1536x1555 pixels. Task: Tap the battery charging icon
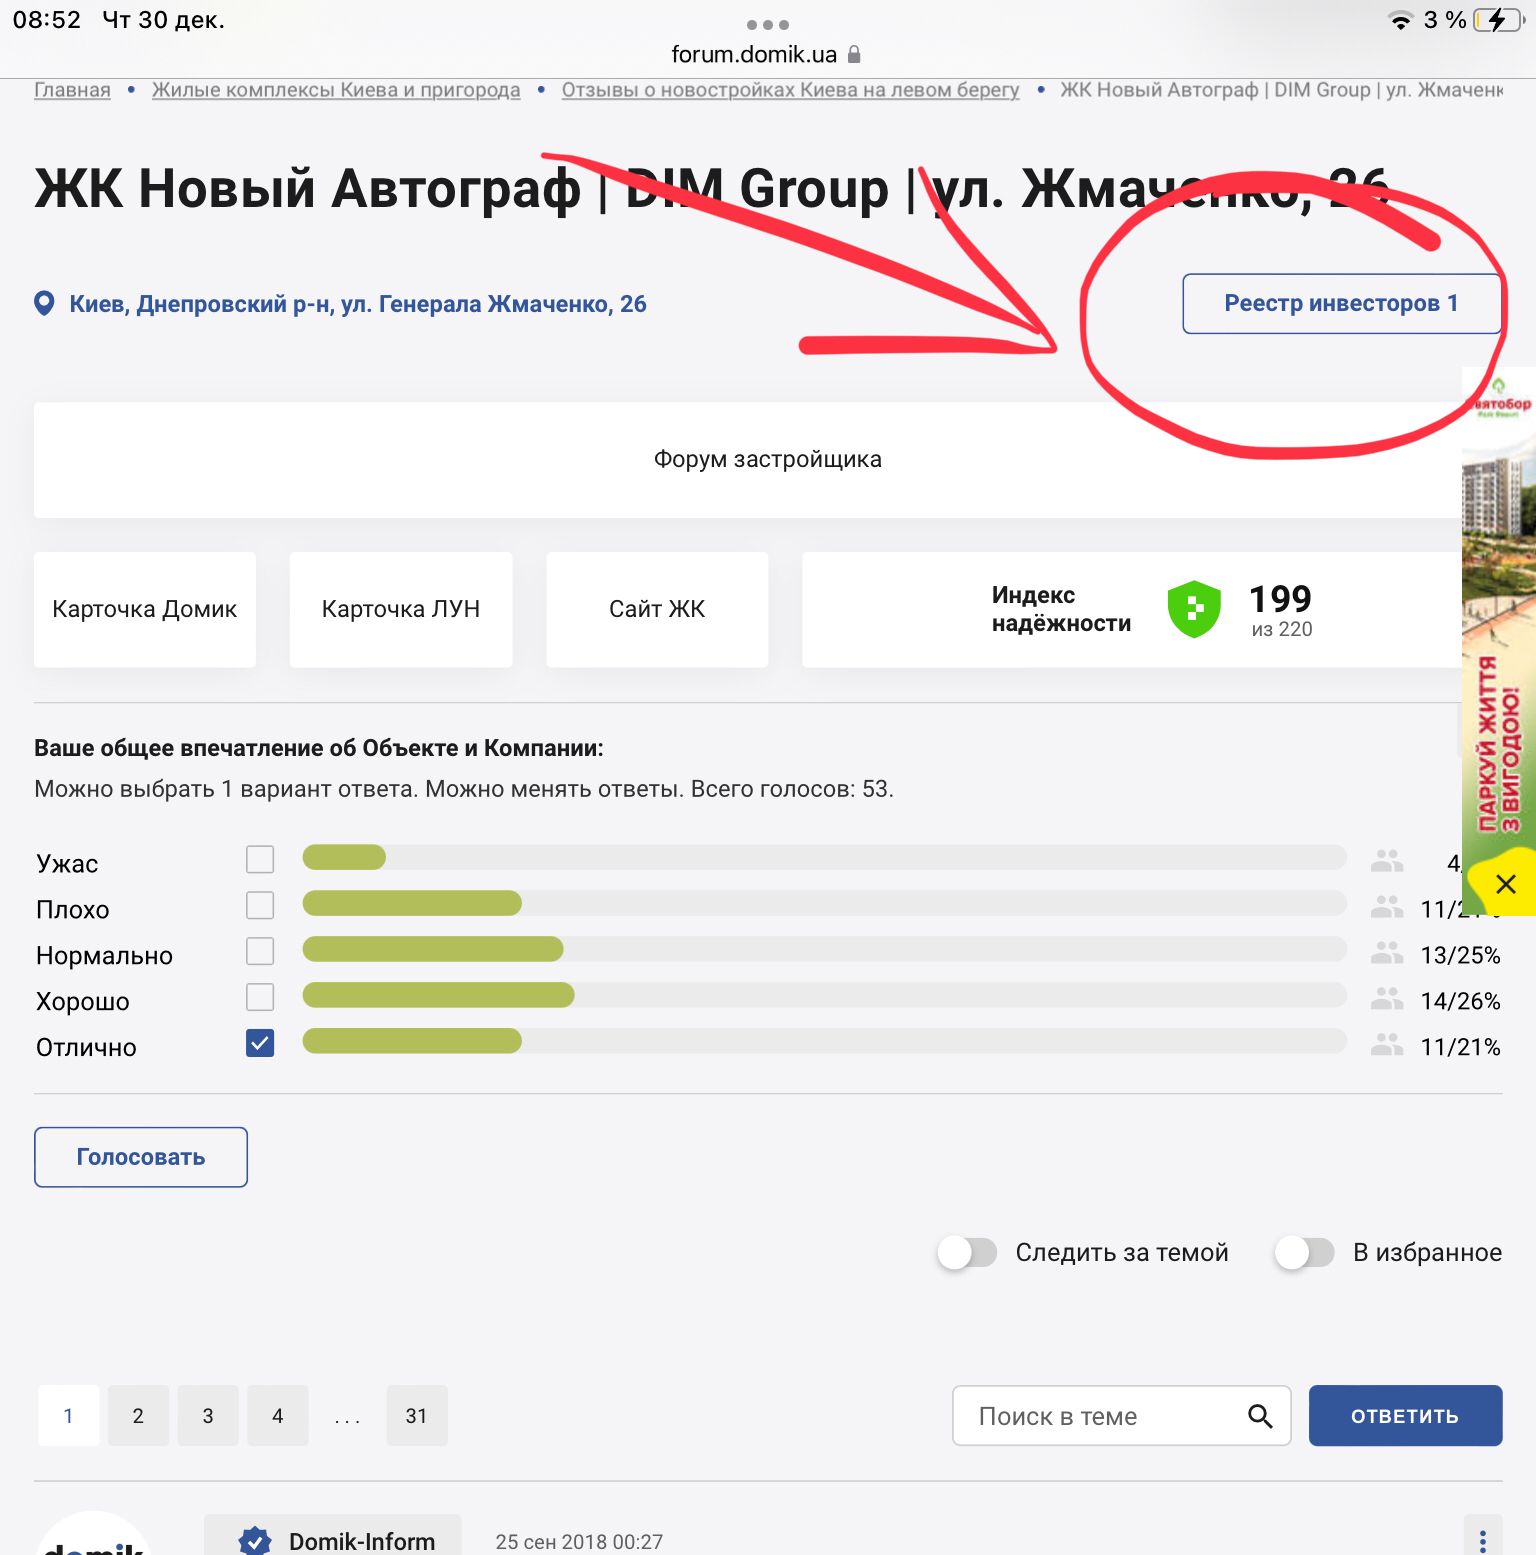tap(1499, 20)
